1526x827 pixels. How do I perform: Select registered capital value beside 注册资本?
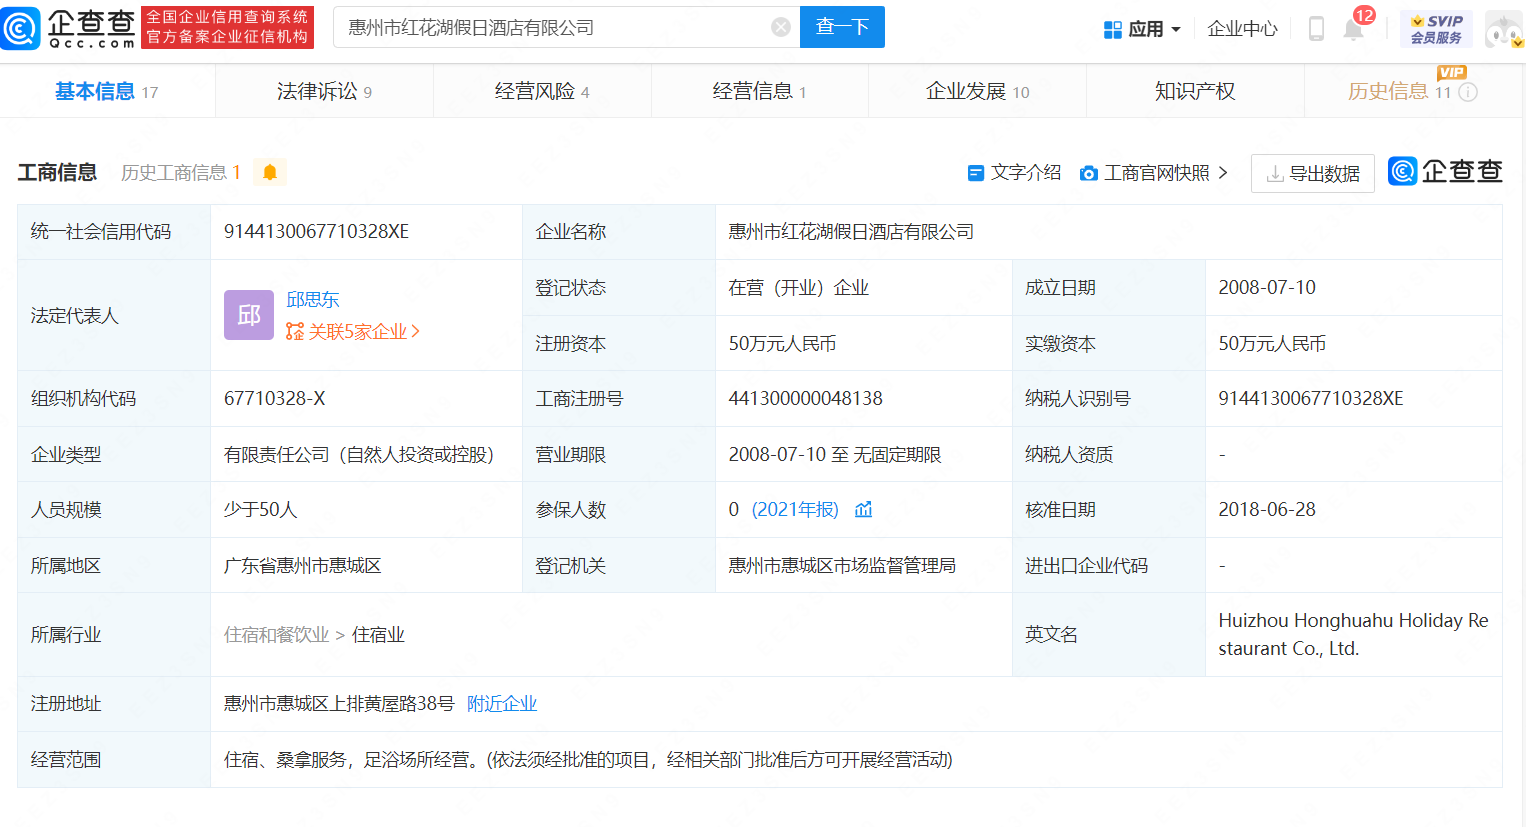782,343
